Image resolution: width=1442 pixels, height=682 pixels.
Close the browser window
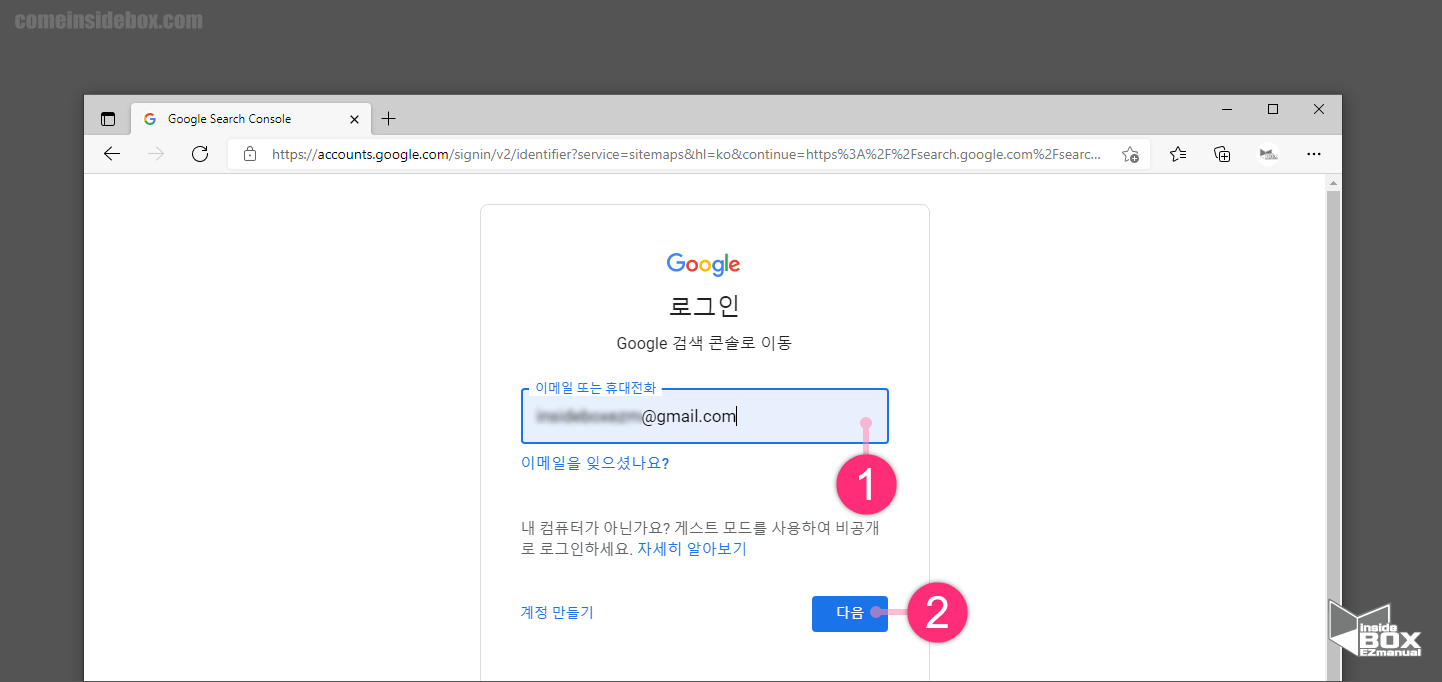pos(1319,109)
